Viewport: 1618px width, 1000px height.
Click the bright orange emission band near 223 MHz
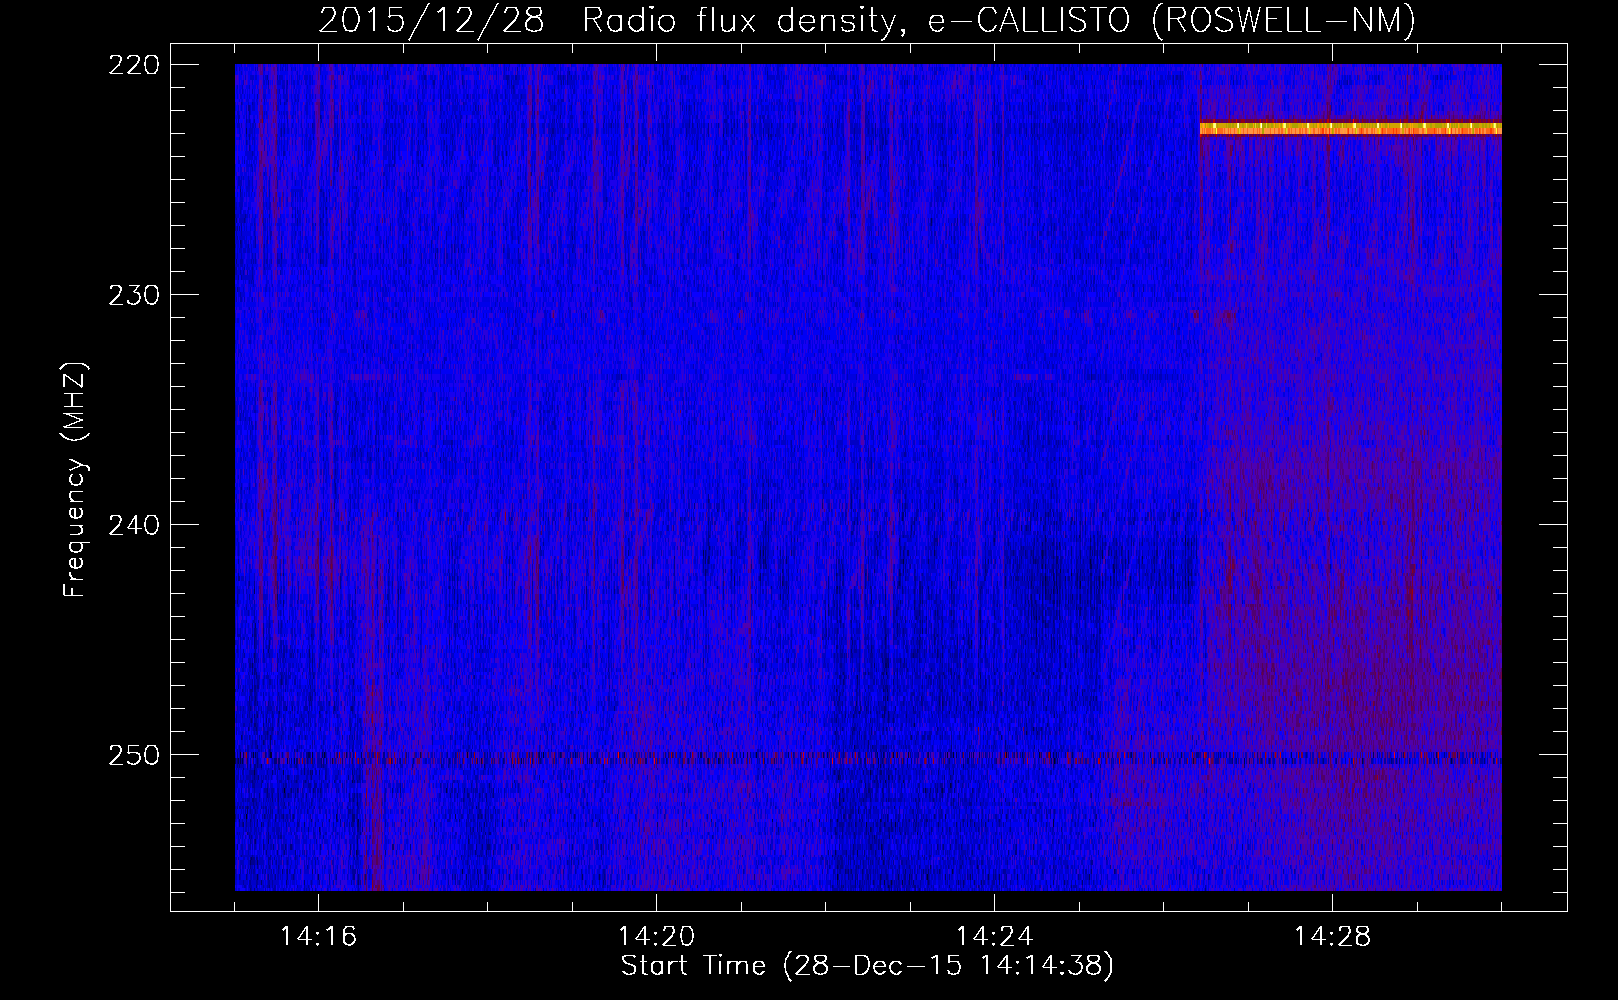pos(1350,128)
